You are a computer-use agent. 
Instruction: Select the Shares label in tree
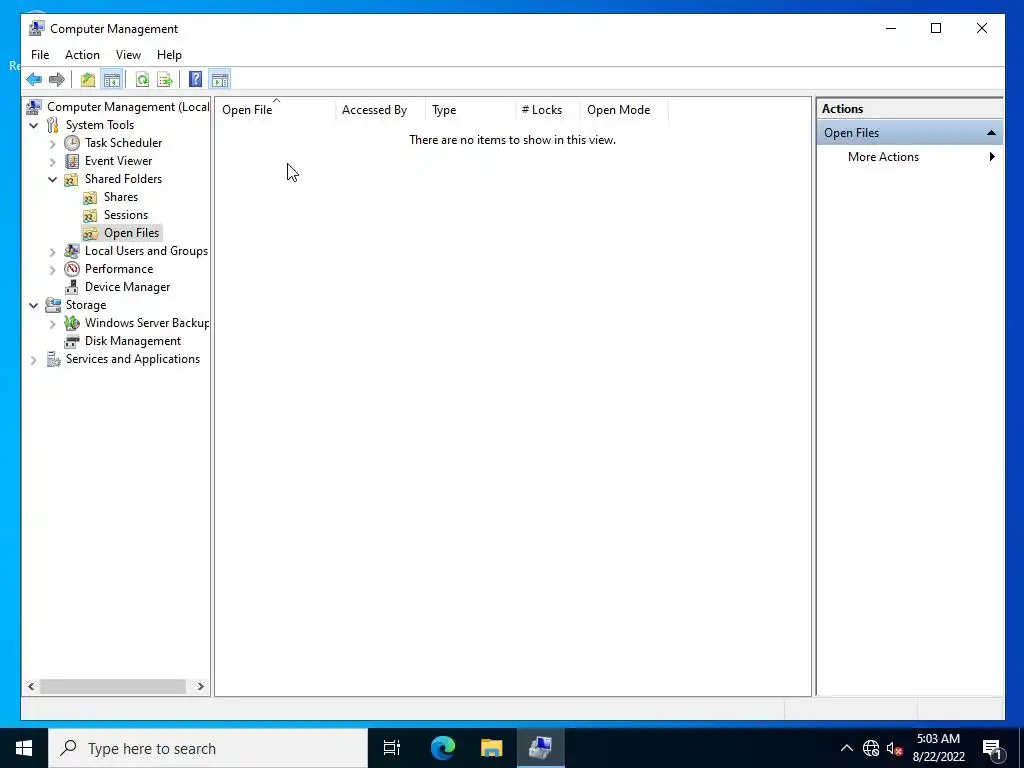click(121, 197)
